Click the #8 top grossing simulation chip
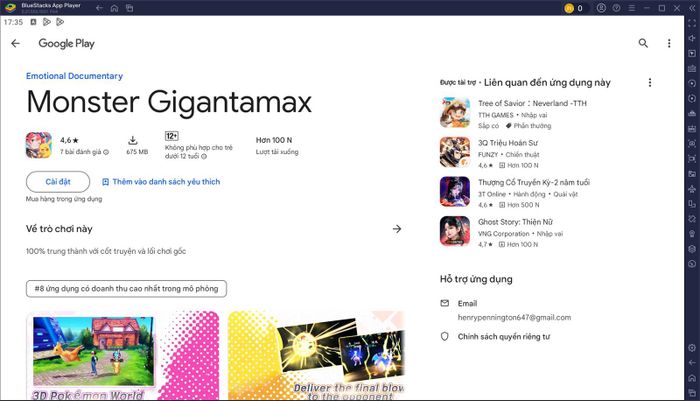The width and height of the screenshot is (700, 401). (x=126, y=288)
